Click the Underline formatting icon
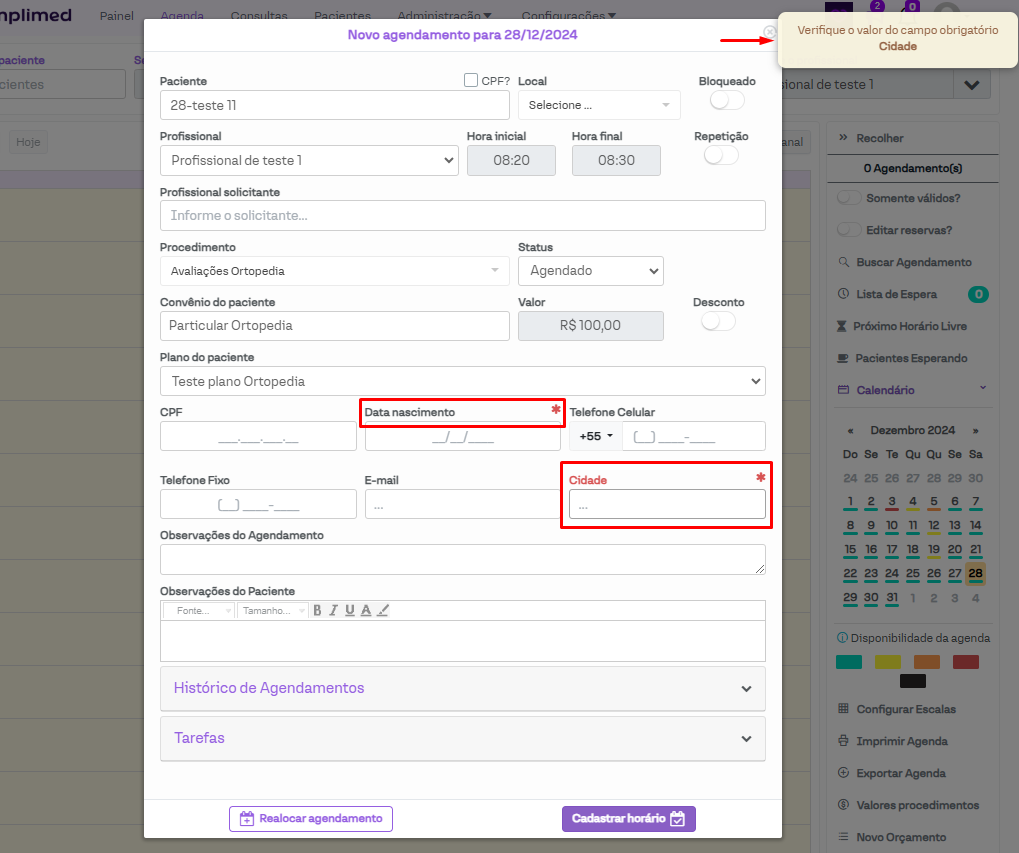The height and width of the screenshot is (853, 1019). tap(350, 610)
